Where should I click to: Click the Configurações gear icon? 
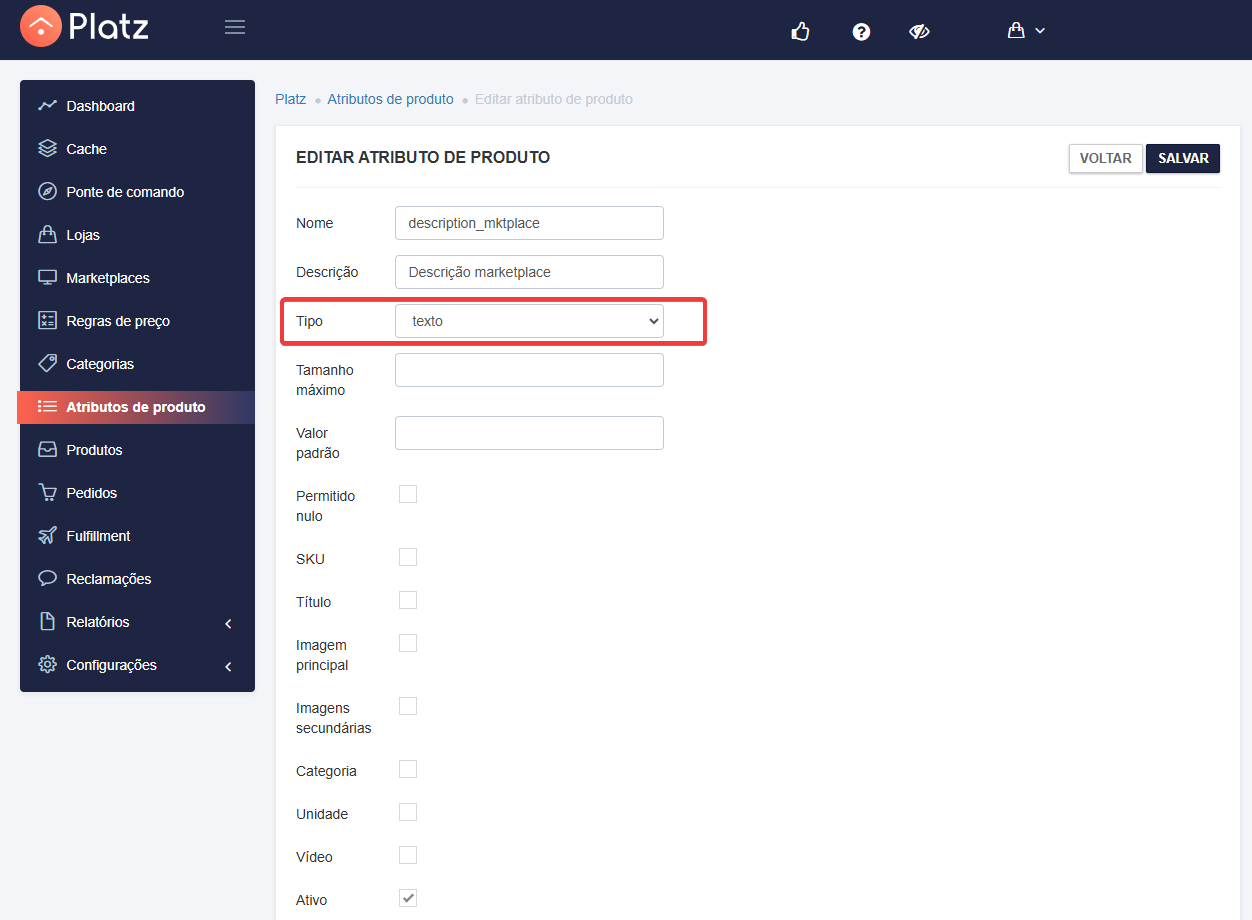pyautogui.click(x=47, y=664)
